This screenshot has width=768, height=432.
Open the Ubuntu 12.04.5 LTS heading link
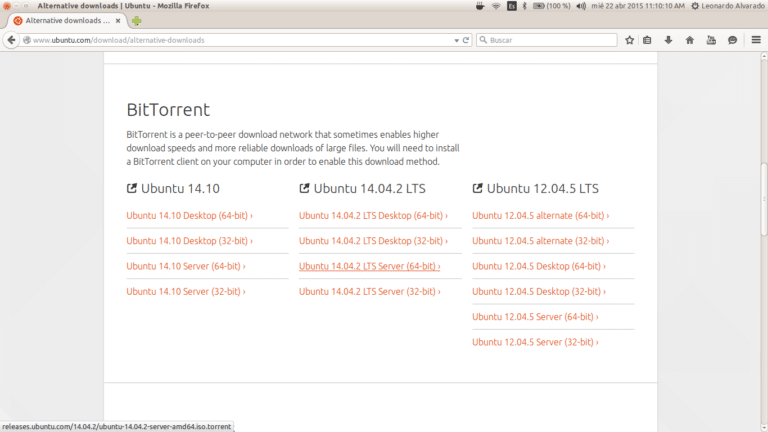coord(542,189)
